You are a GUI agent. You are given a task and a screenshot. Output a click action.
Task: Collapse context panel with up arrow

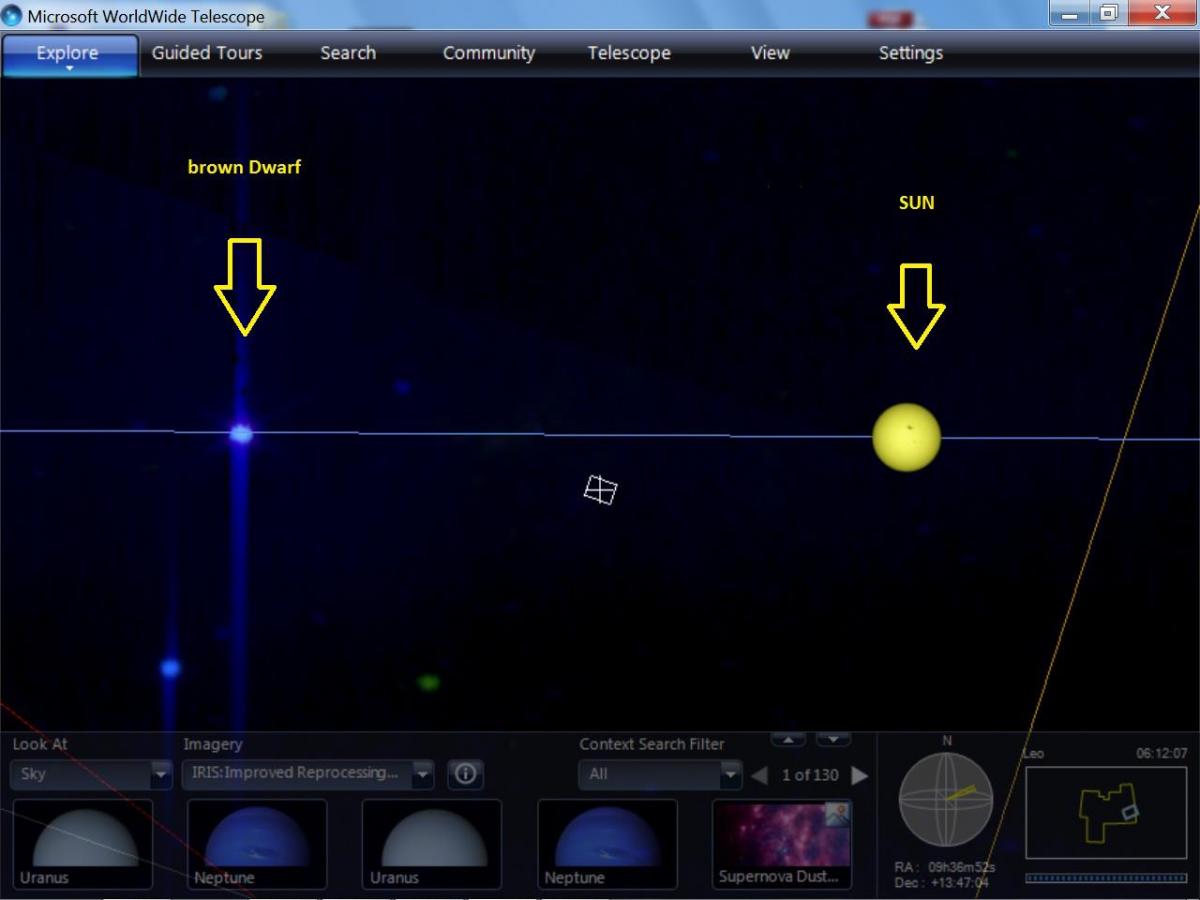(x=788, y=740)
